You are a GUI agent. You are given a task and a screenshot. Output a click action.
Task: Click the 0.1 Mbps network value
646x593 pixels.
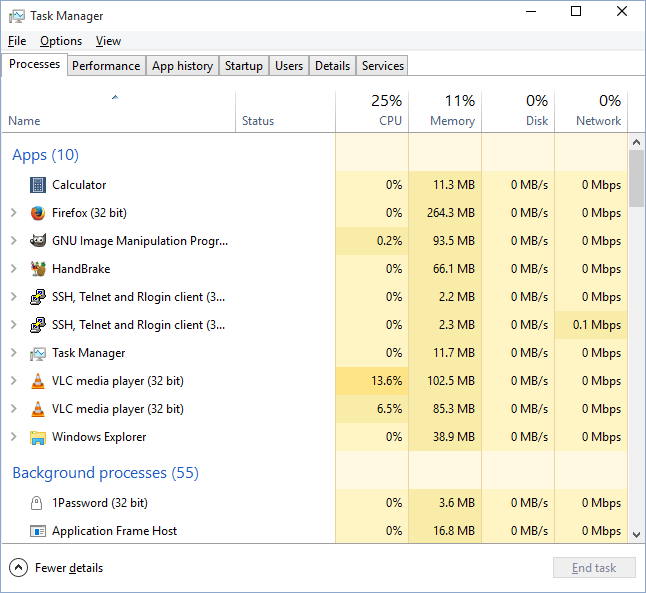(597, 325)
